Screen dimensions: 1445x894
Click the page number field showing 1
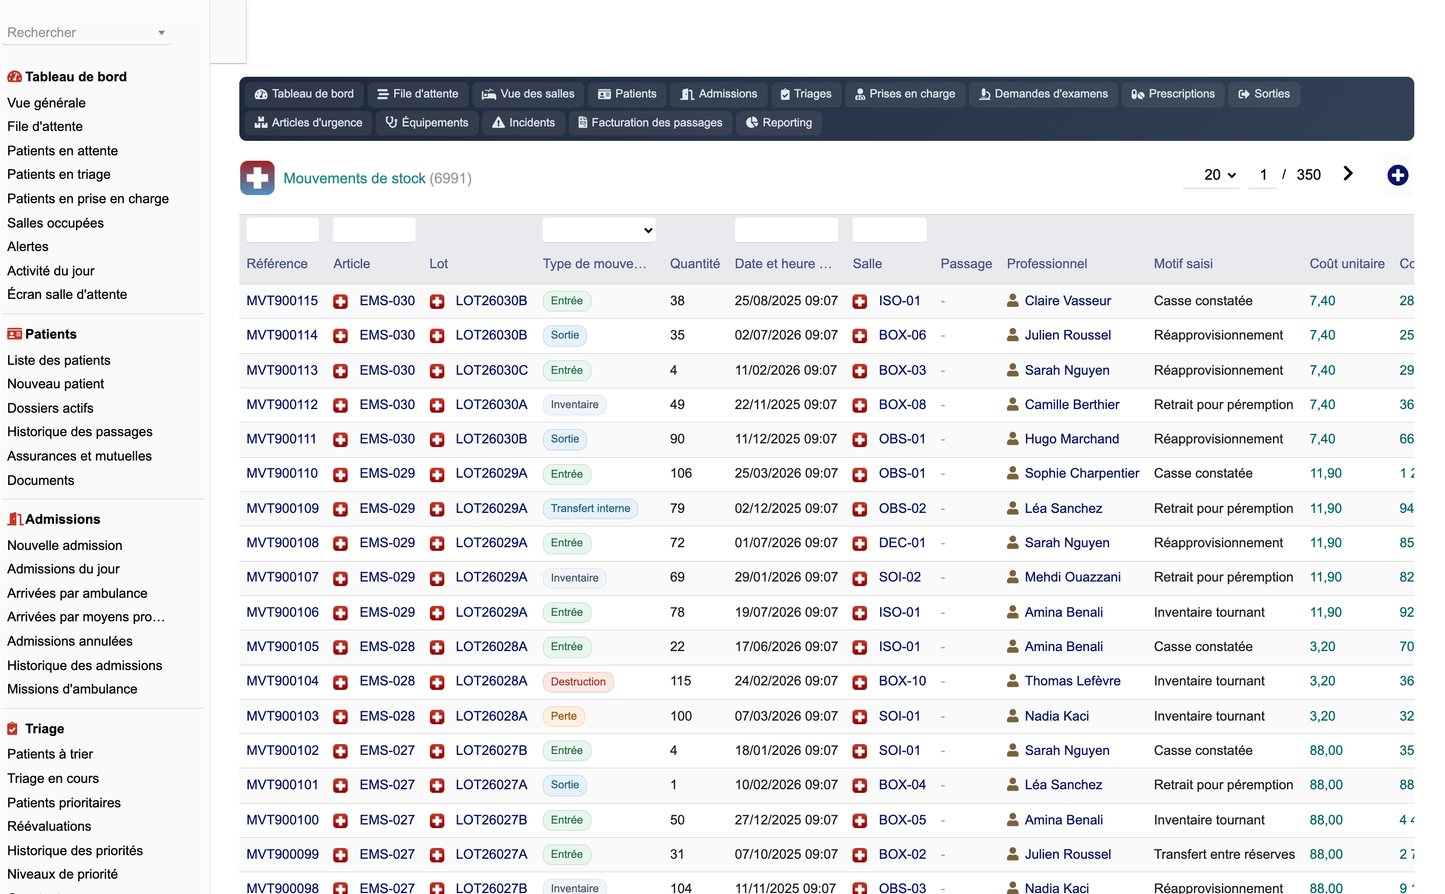coord(1263,175)
